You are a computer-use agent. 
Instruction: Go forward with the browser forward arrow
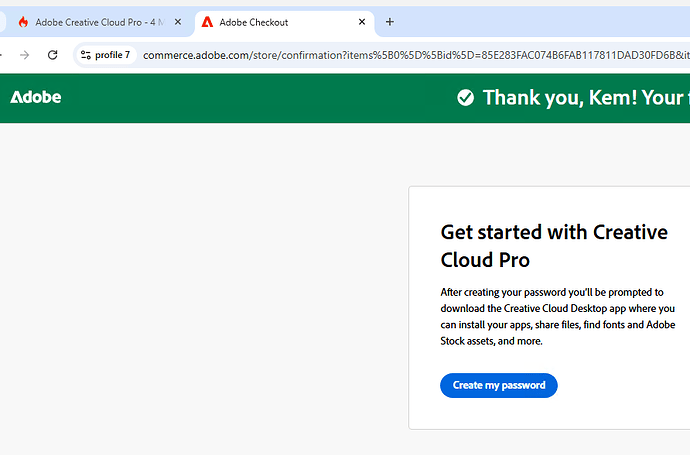point(25,55)
